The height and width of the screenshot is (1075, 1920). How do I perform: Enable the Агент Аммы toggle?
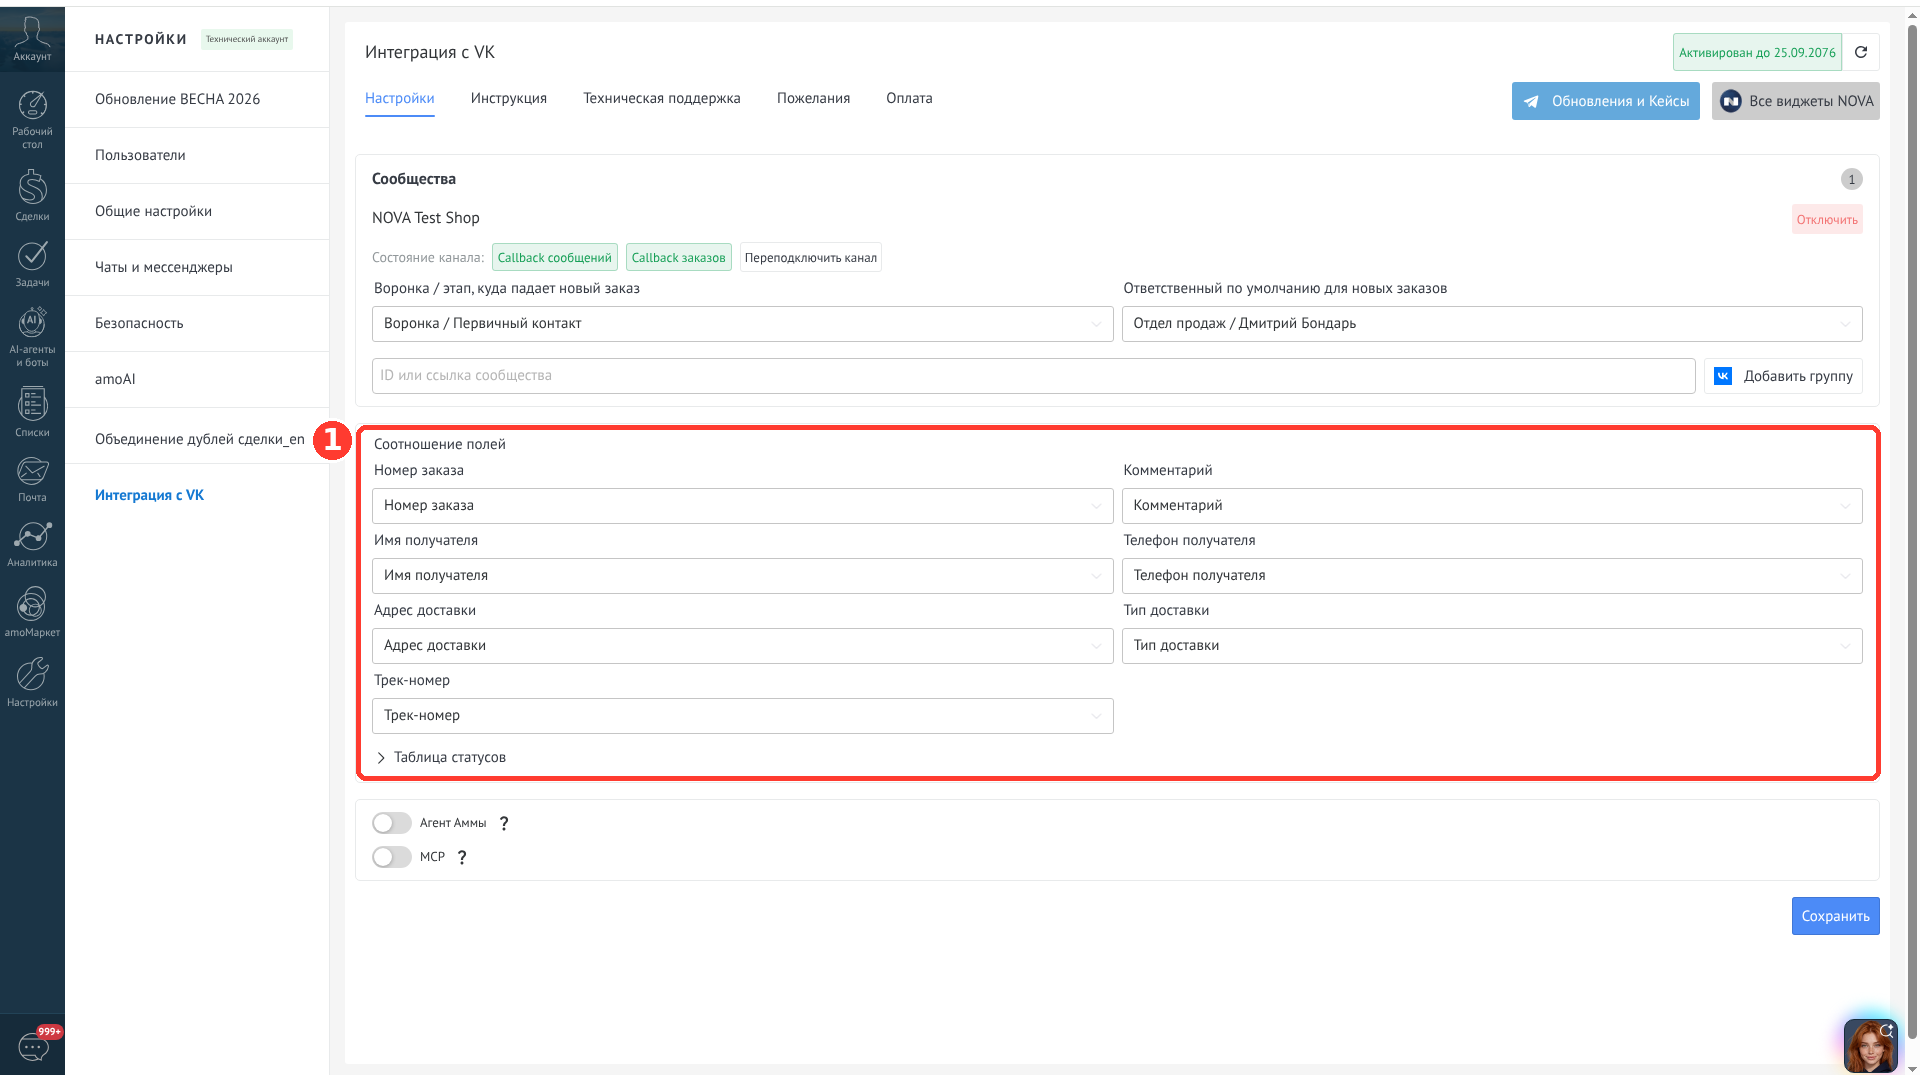click(x=392, y=823)
